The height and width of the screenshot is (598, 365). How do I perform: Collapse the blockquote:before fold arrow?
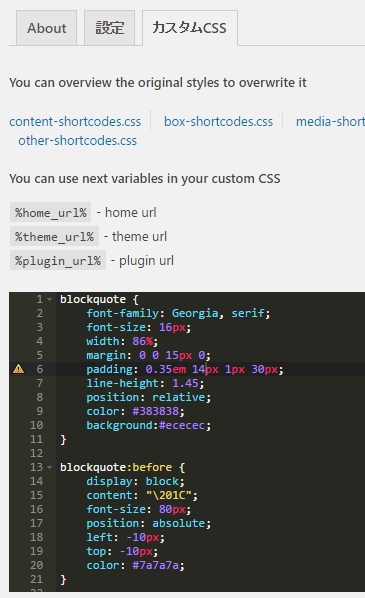click(50, 467)
